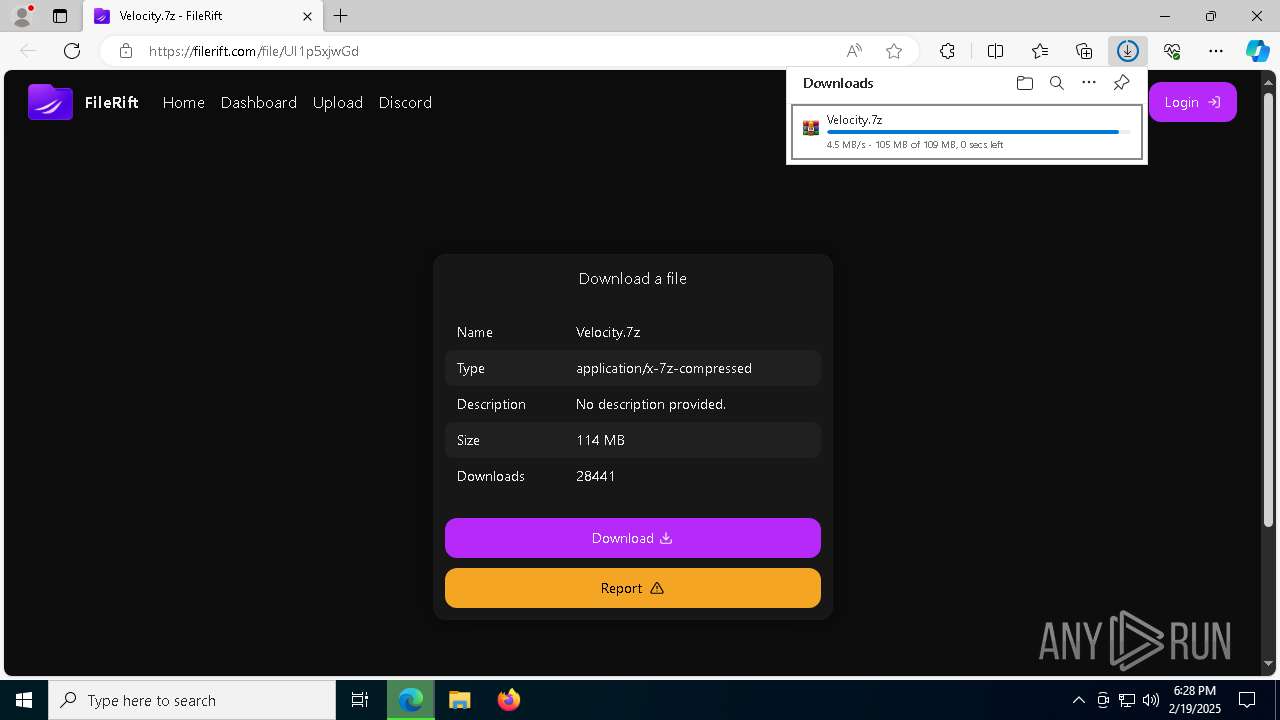This screenshot has height=720, width=1280.
Task: Click the page vertical scrollbar
Action: (1269, 310)
